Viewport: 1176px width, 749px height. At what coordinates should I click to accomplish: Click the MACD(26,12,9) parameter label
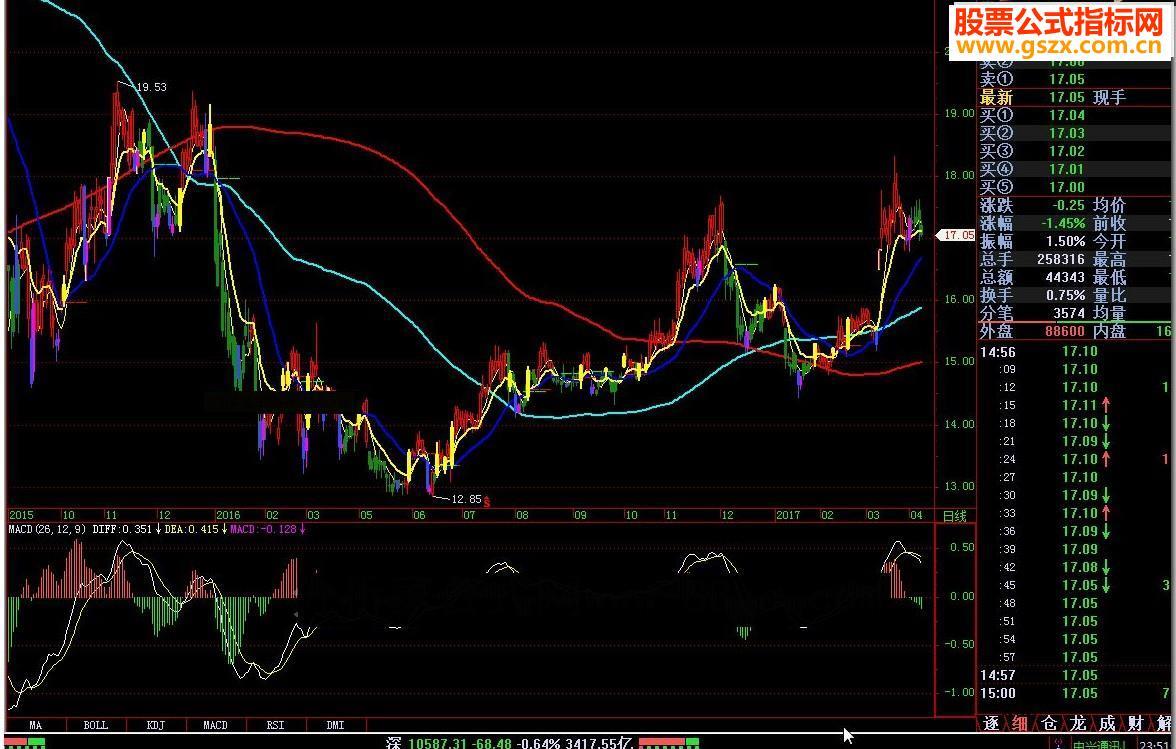pyautogui.click(x=47, y=528)
